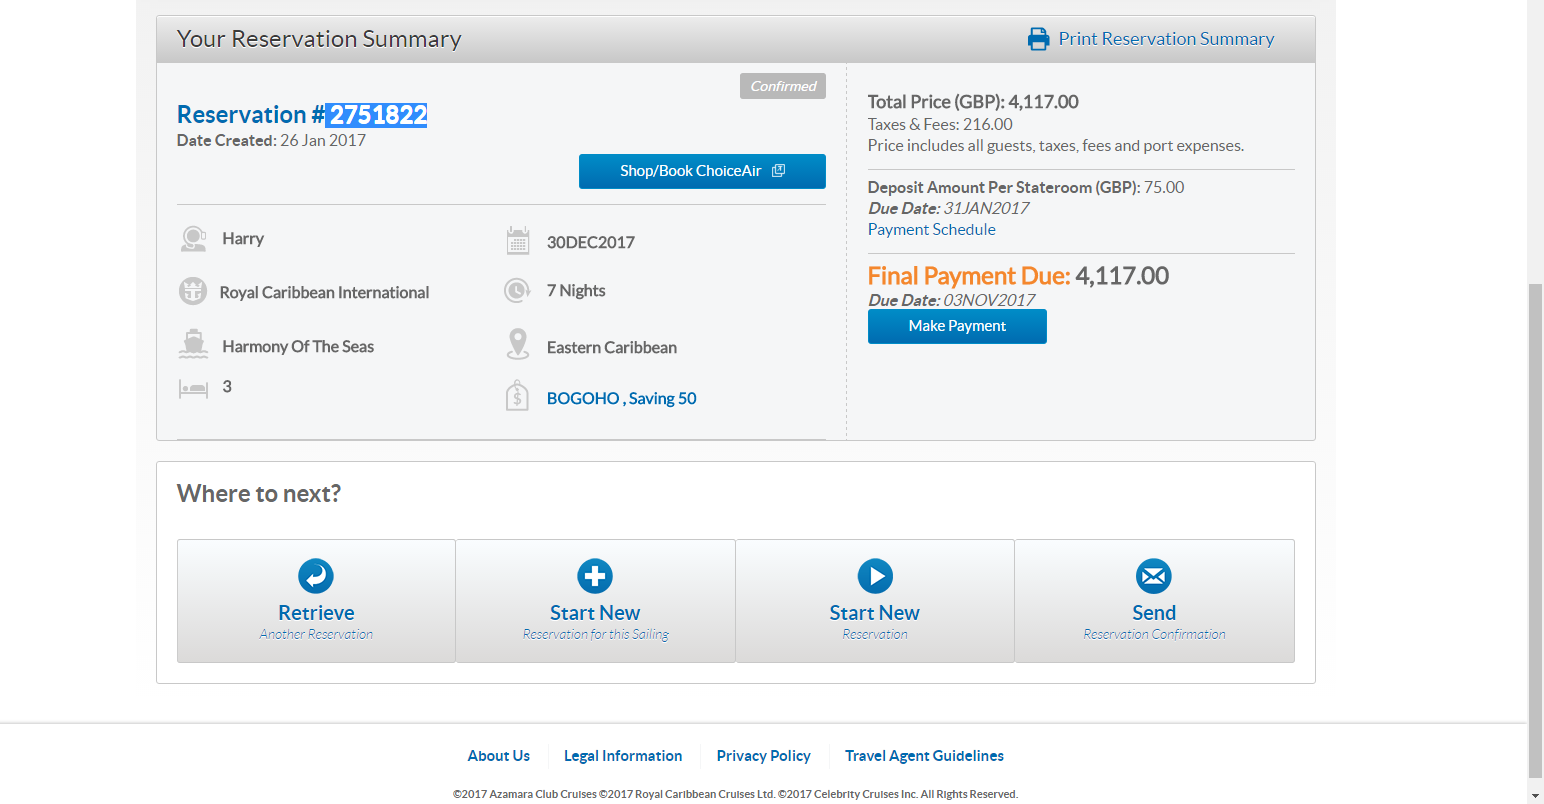This screenshot has width=1544, height=804.
Task: Click the Total Price (GBP) text
Action: (x=973, y=102)
